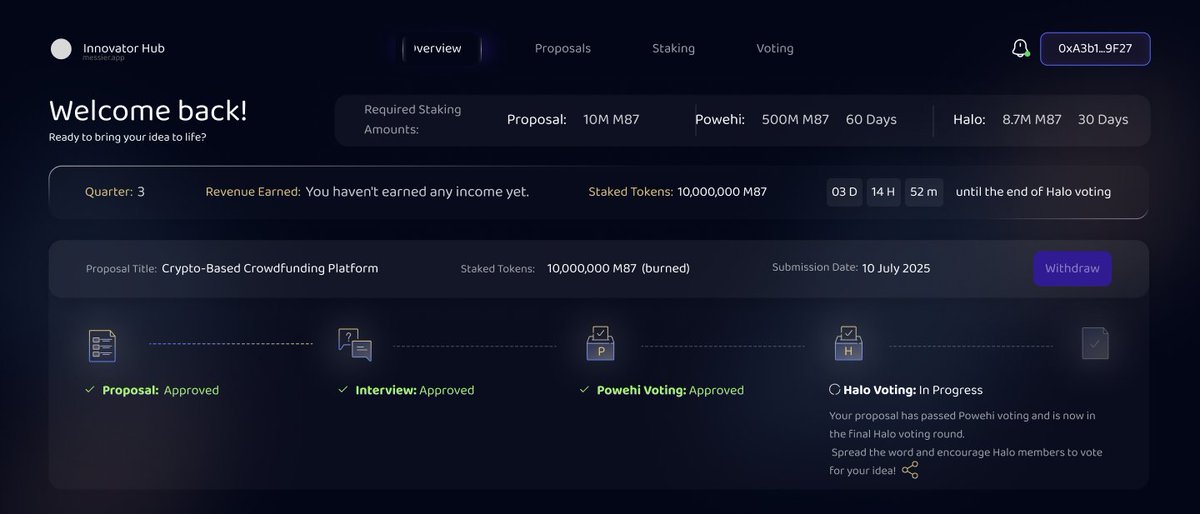The width and height of the screenshot is (1200, 514).
Task: Click the Staked Tokens 10,000,000 M87 summary
Action: [x=678, y=192]
